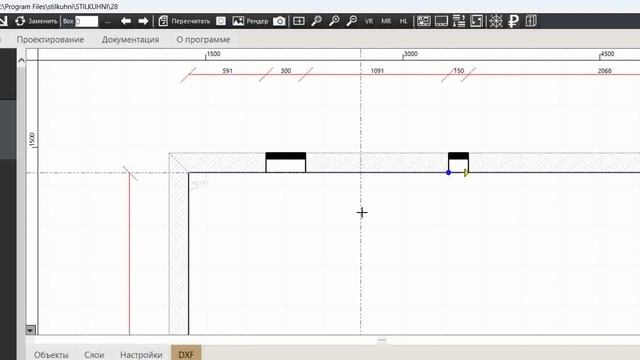Switch to the Слои tab
This screenshot has height=360, width=640.
[94, 355]
